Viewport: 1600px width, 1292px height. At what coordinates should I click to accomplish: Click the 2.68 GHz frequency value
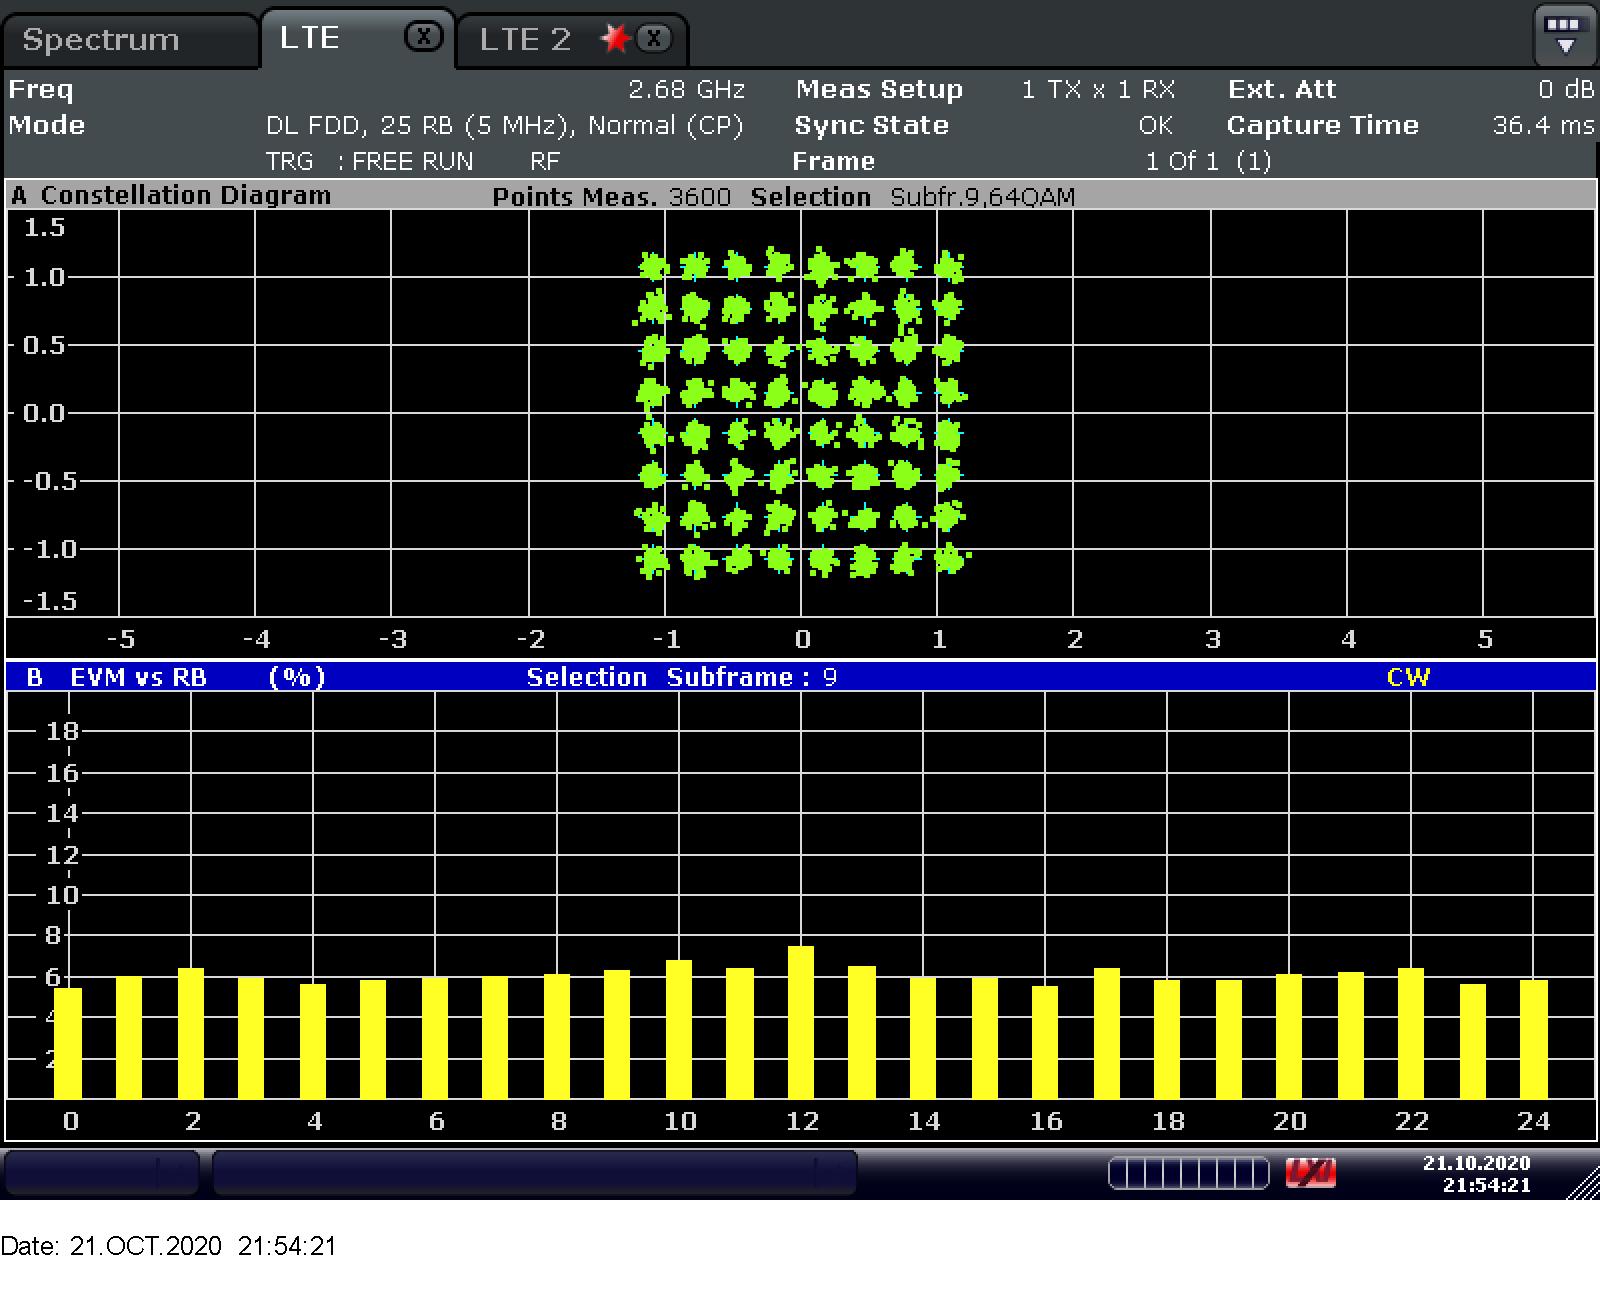tap(686, 90)
